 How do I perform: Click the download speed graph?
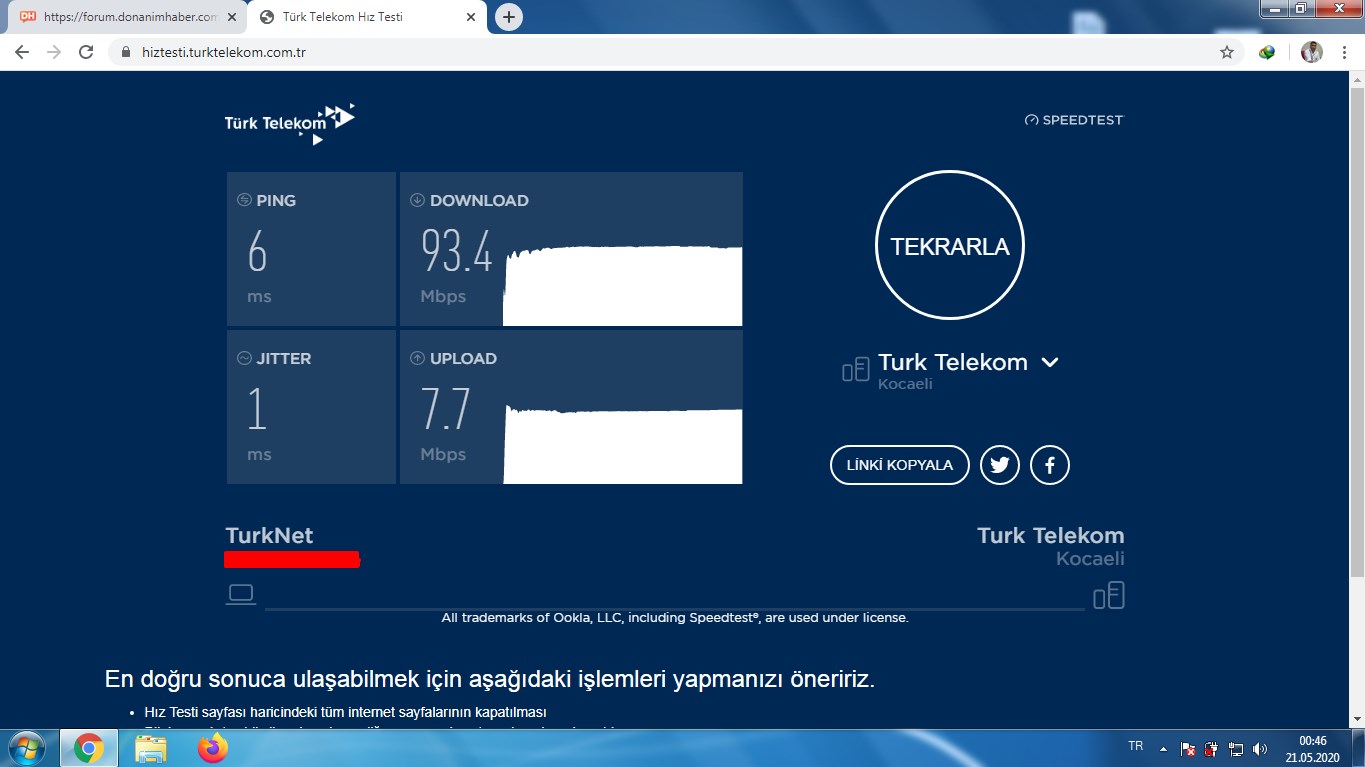point(622,286)
